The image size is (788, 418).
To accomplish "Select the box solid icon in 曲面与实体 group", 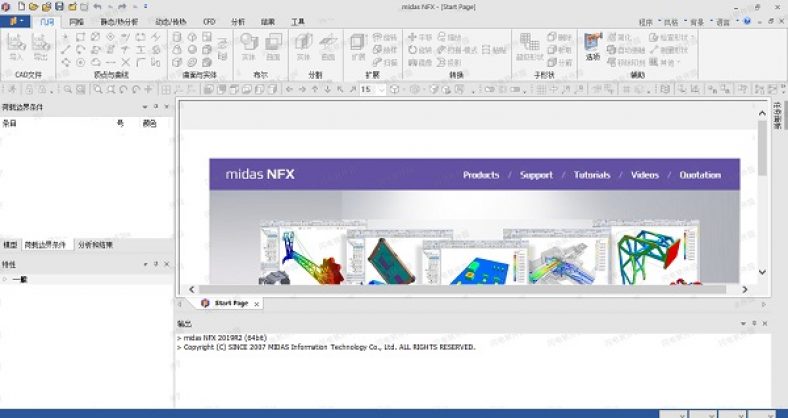I will 177,63.
